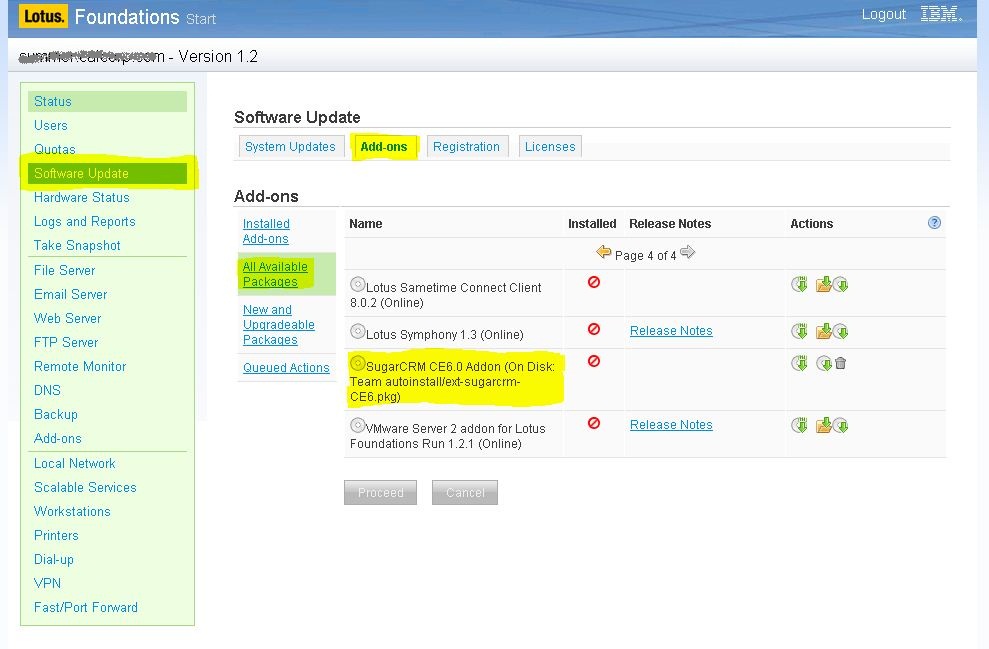Open Remote Monitor in the sidebar
This screenshot has width=989, height=649.
click(x=80, y=366)
